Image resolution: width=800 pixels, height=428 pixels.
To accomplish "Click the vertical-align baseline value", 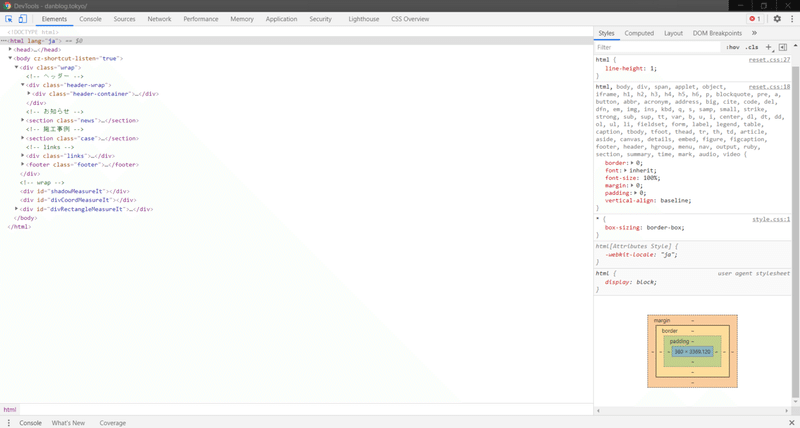I will pyautogui.click(x=676, y=200).
